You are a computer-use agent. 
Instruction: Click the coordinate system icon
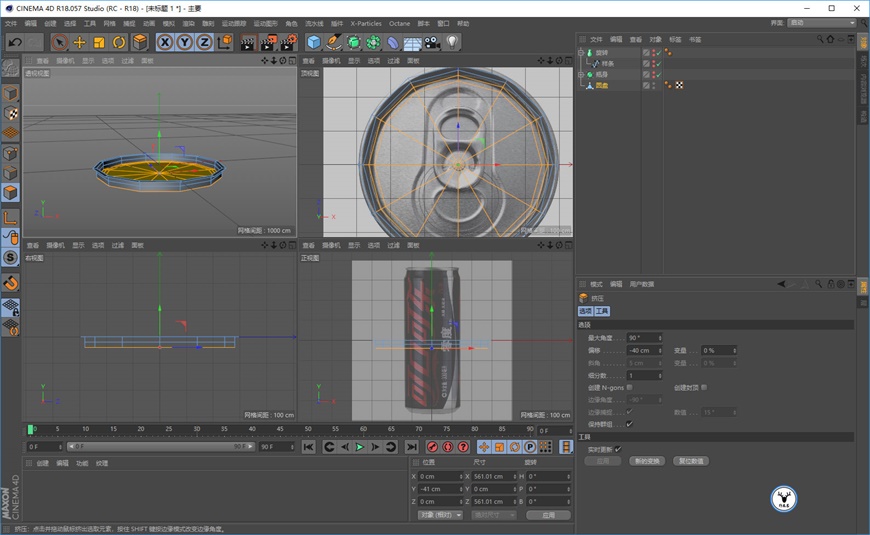[225, 42]
